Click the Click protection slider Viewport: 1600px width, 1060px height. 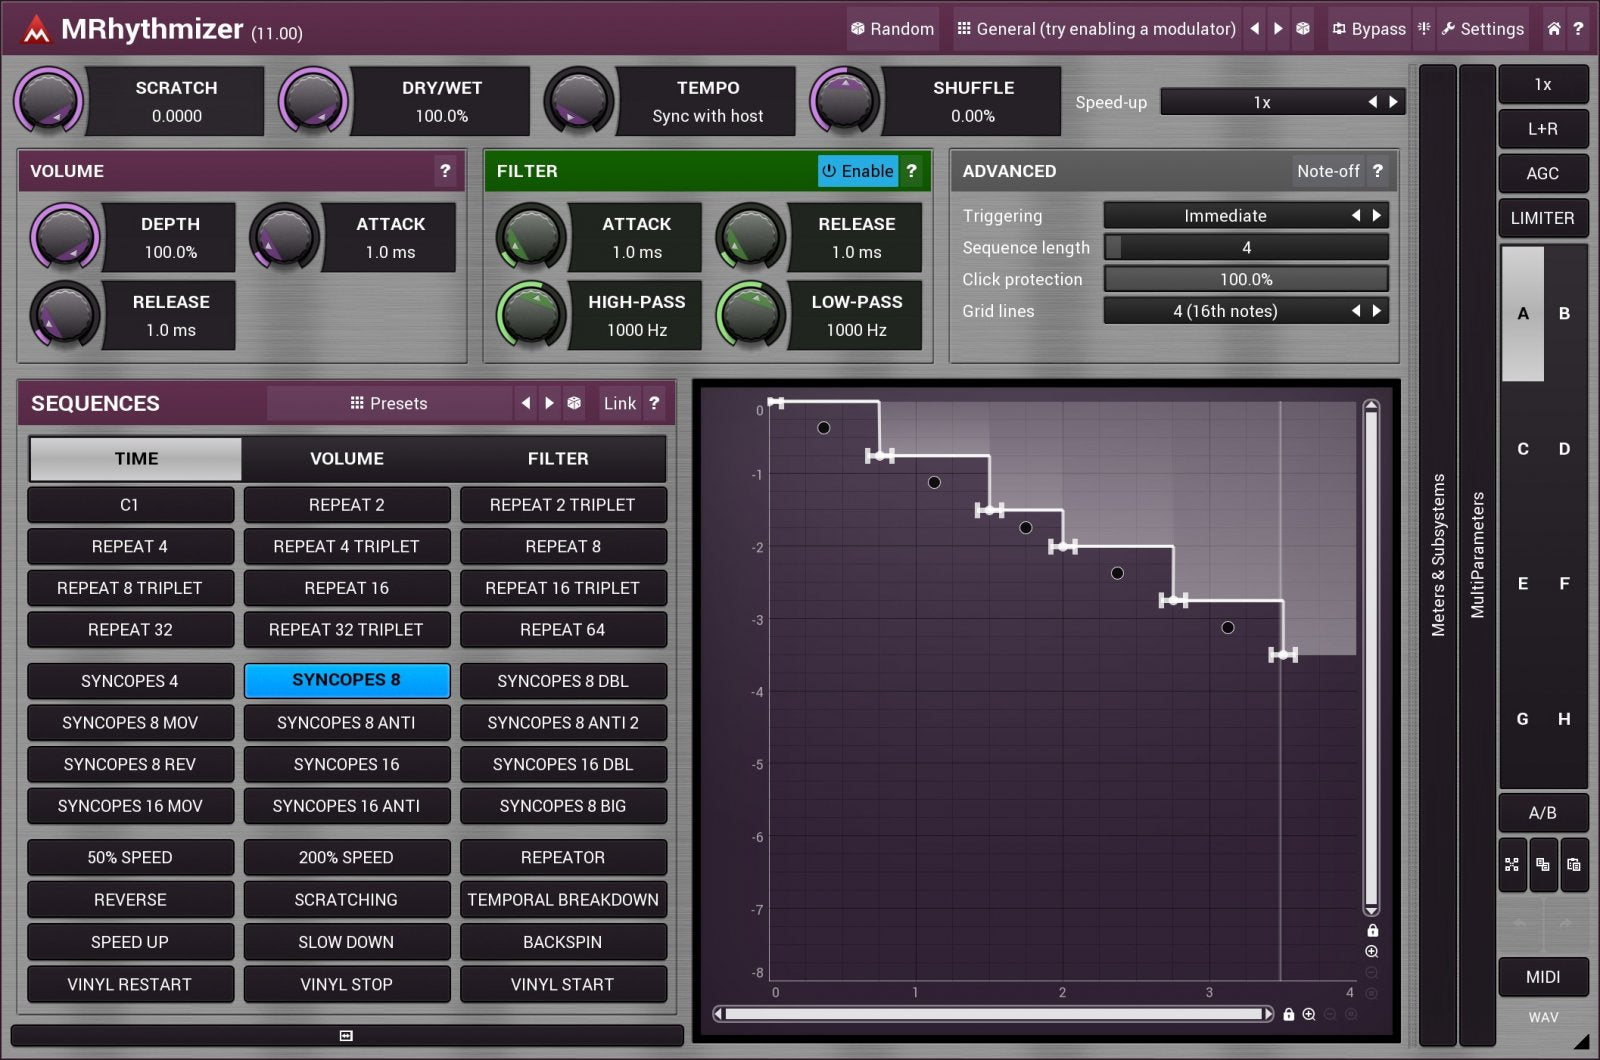[x=1246, y=279]
